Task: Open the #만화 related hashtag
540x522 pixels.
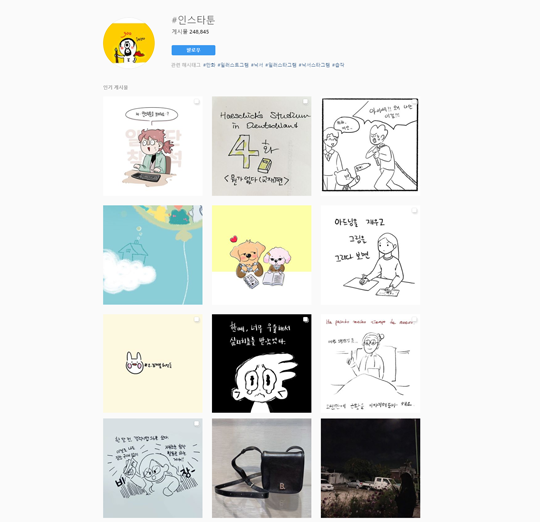Action: pyautogui.click(x=209, y=65)
